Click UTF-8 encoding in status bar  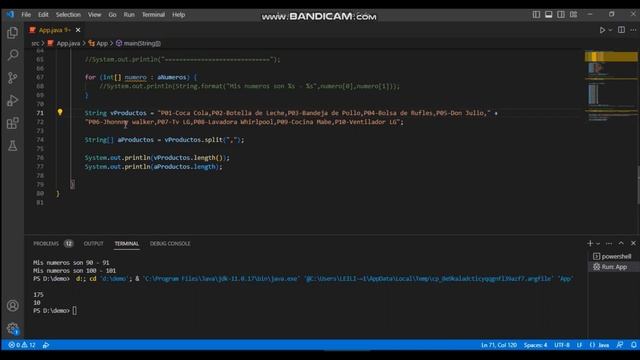[562, 345]
